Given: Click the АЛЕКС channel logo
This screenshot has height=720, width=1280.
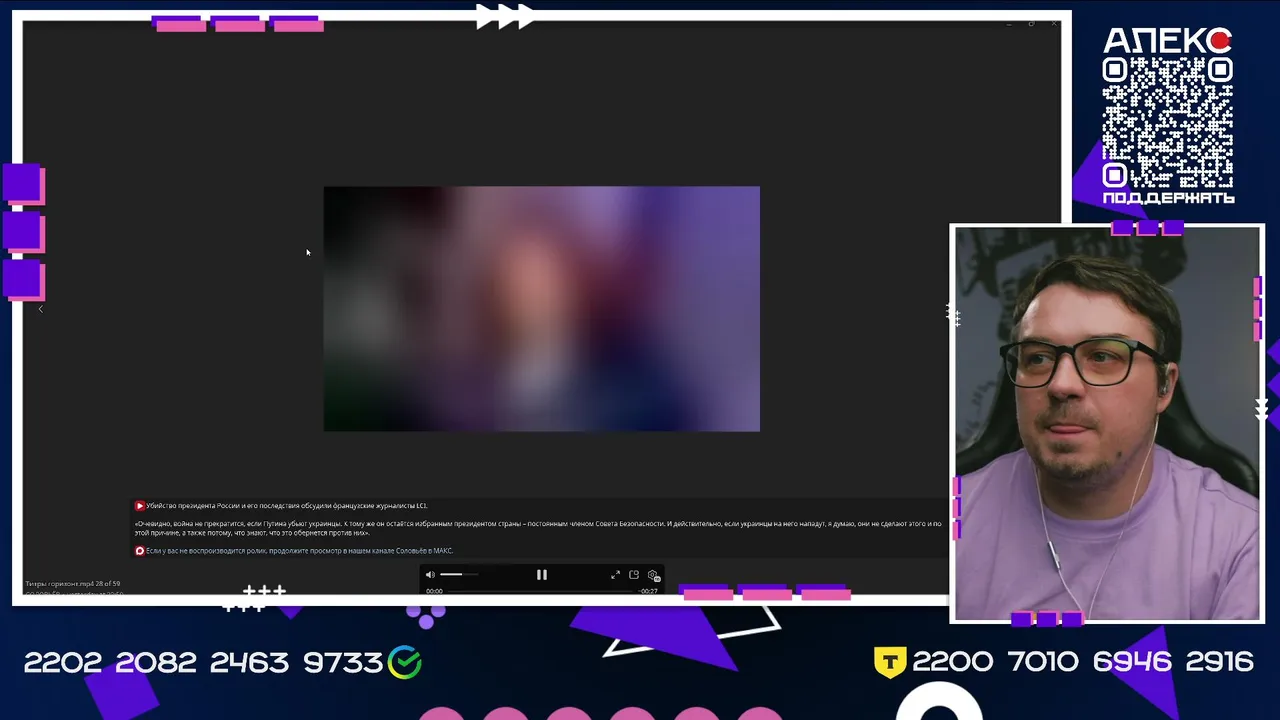Looking at the screenshot, I should pyautogui.click(x=1167, y=40).
